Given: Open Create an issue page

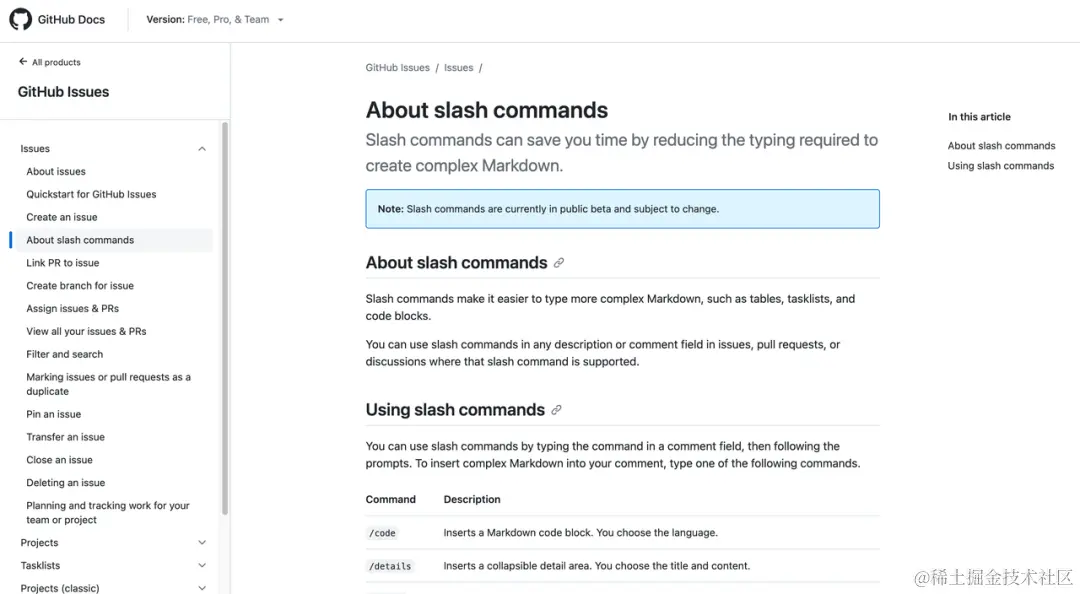Looking at the screenshot, I should click(x=61, y=217).
